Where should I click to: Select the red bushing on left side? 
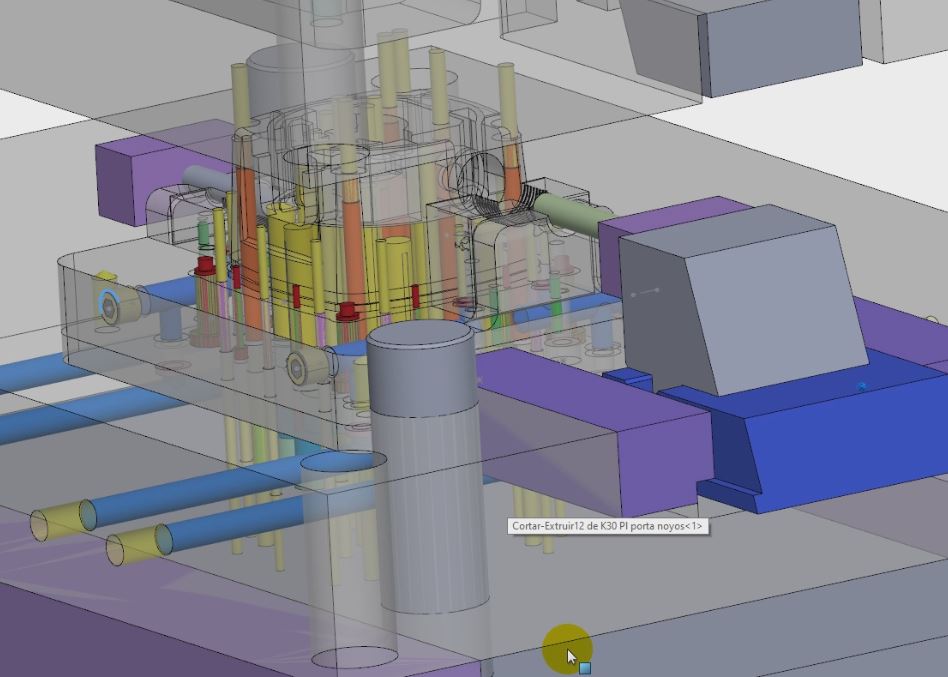(x=205, y=267)
